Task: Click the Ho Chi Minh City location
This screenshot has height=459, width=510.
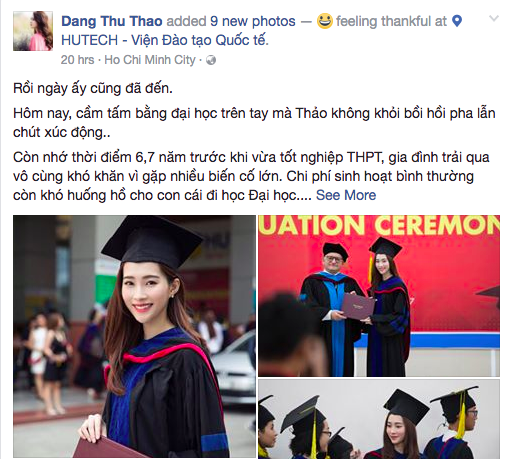Action: (150, 60)
